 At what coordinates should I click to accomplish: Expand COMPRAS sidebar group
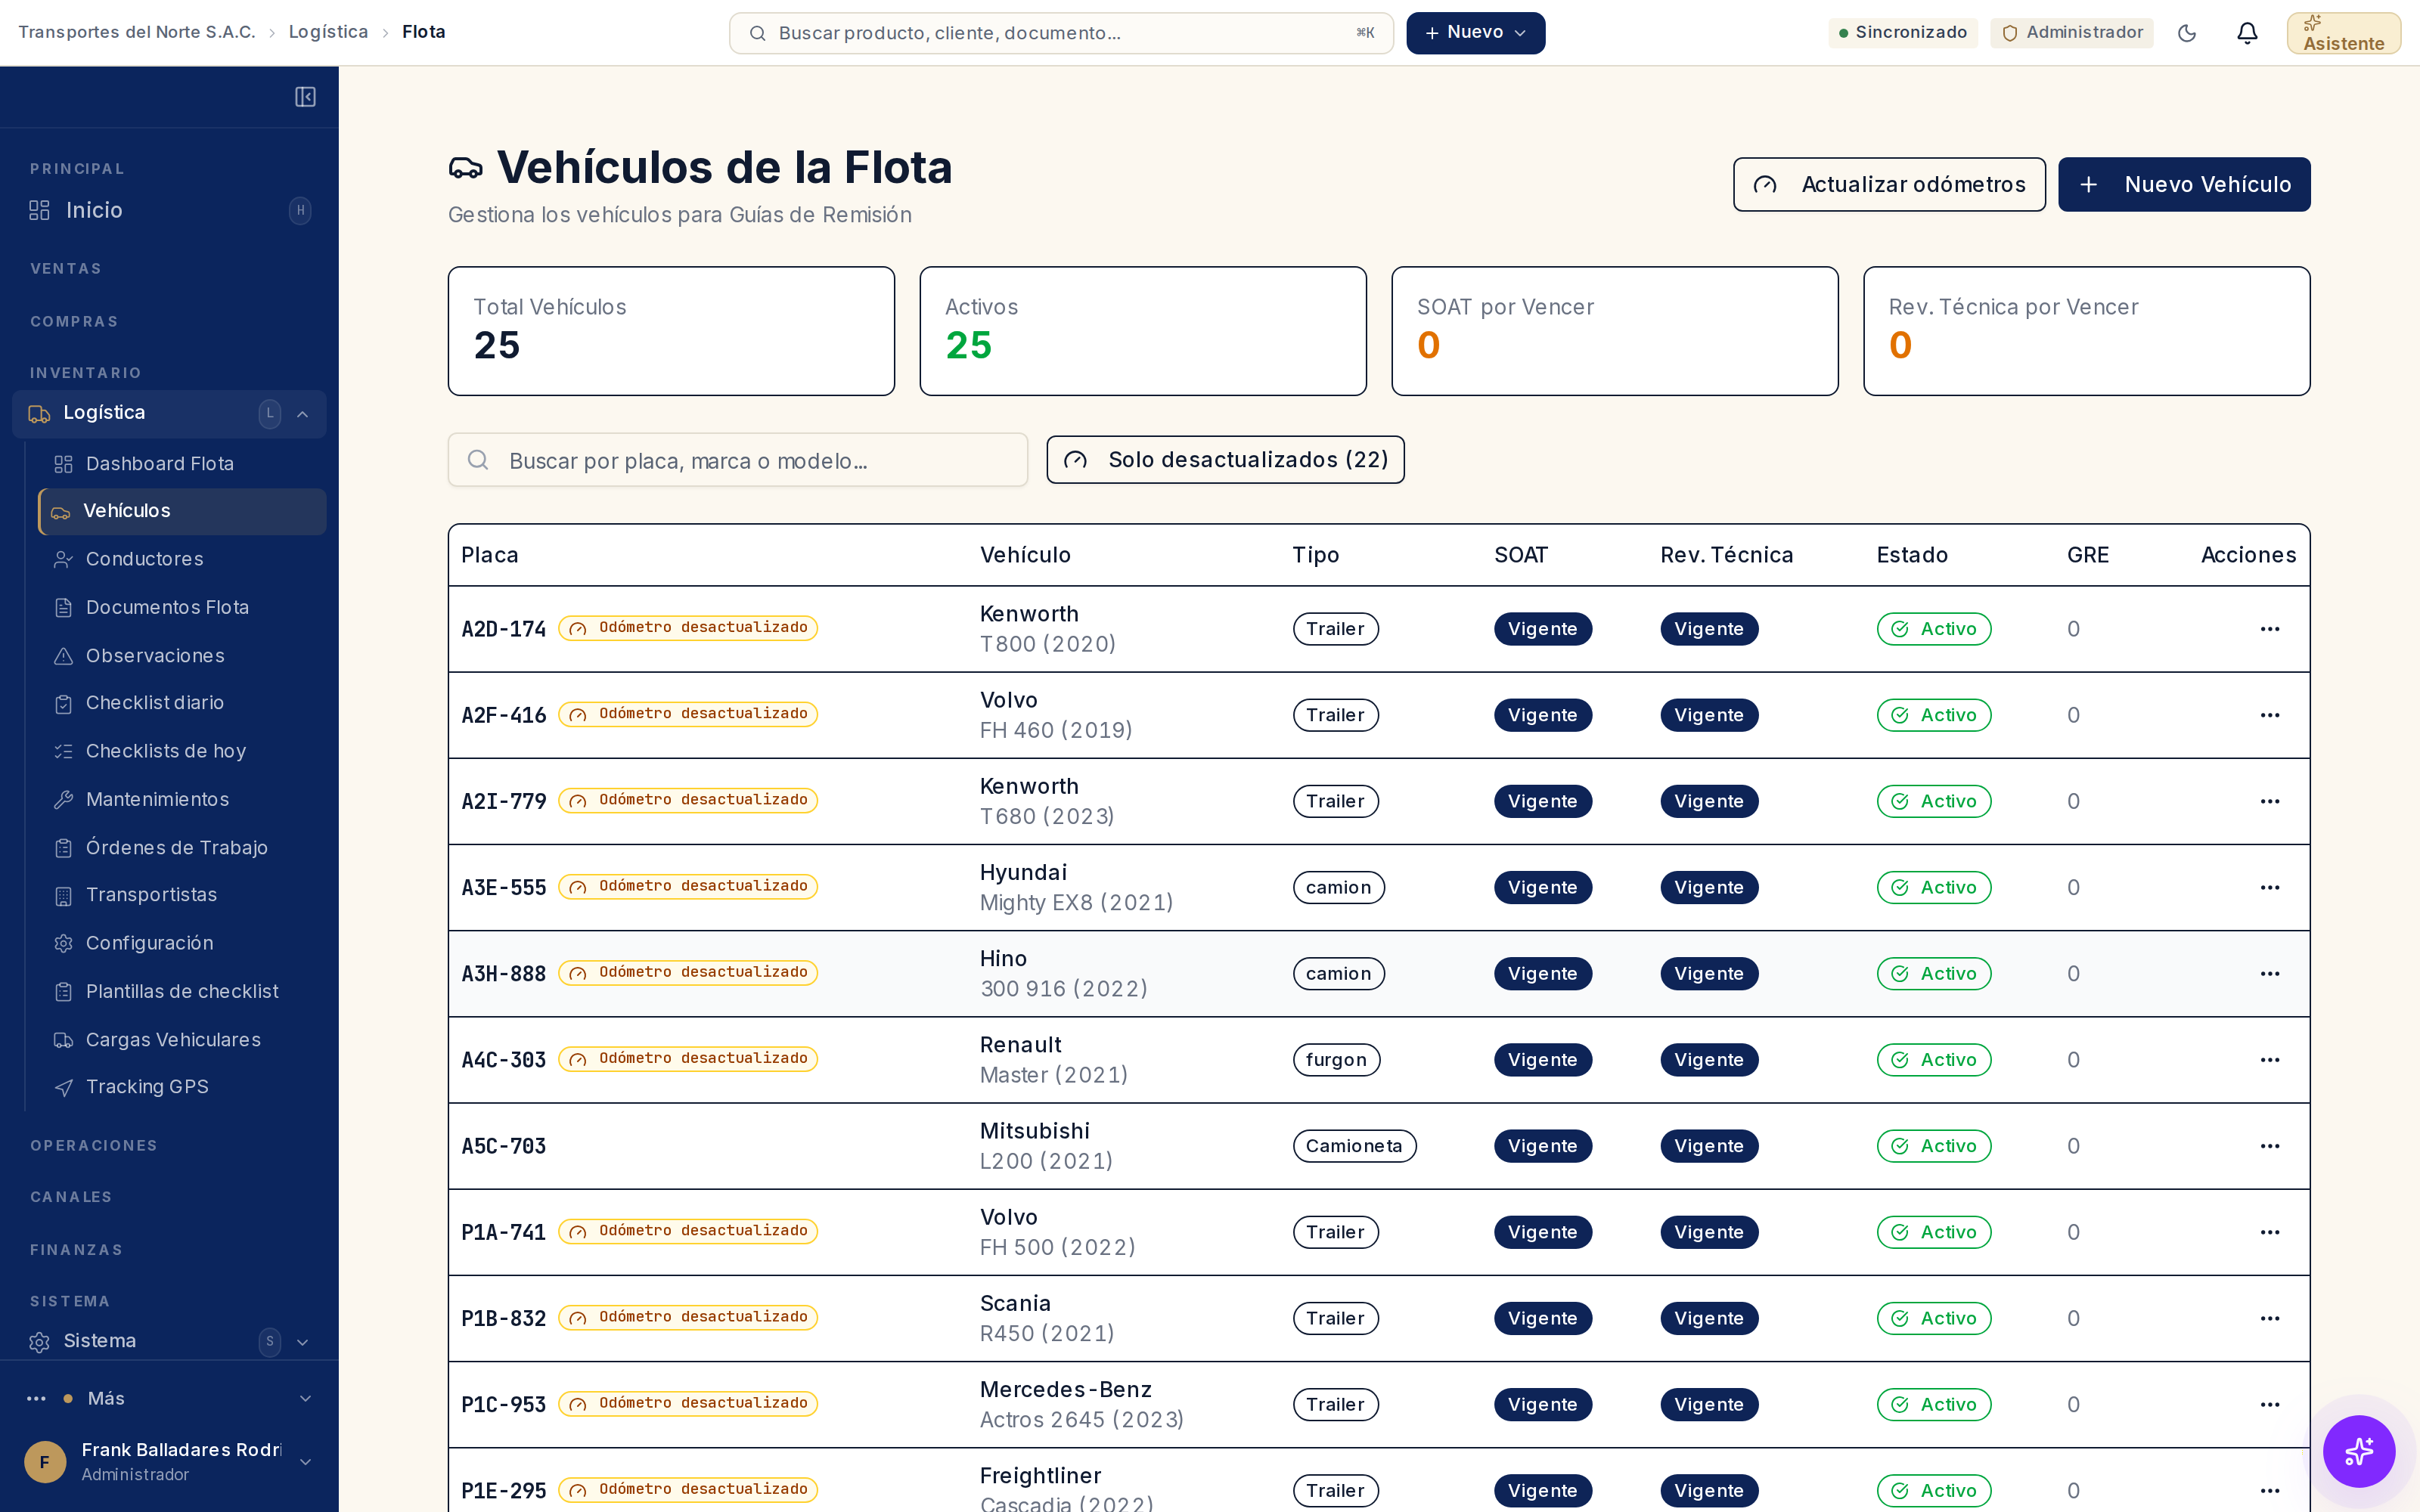point(74,322)
